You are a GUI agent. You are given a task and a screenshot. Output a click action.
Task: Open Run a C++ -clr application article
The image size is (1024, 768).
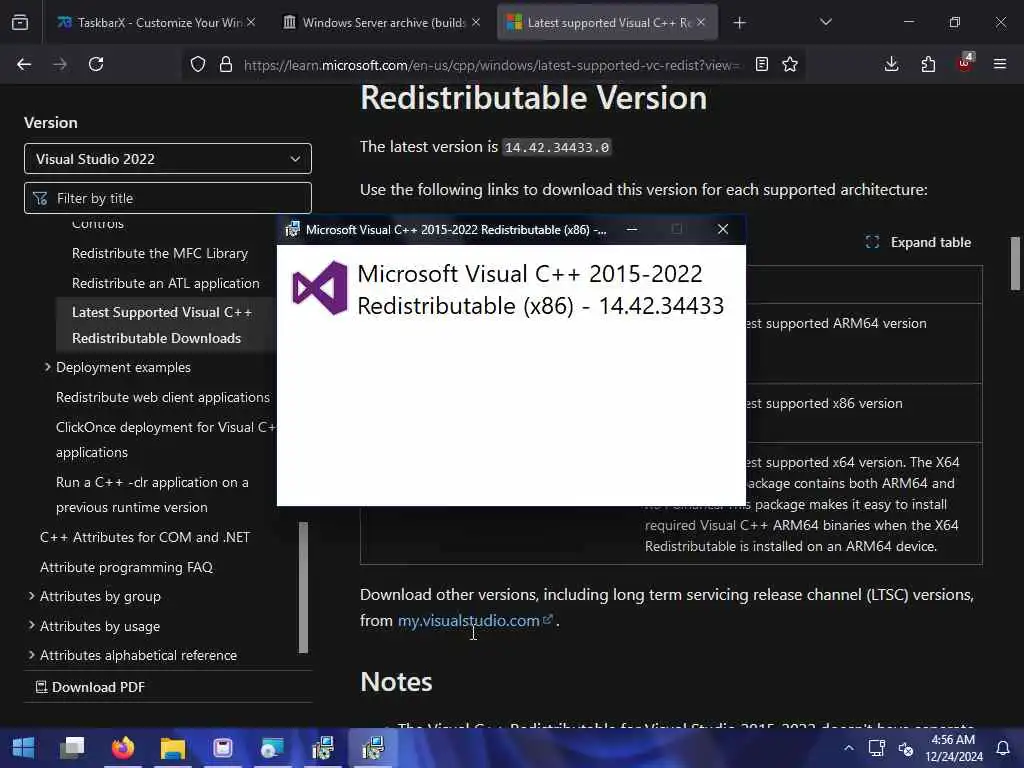coord(152,494)
